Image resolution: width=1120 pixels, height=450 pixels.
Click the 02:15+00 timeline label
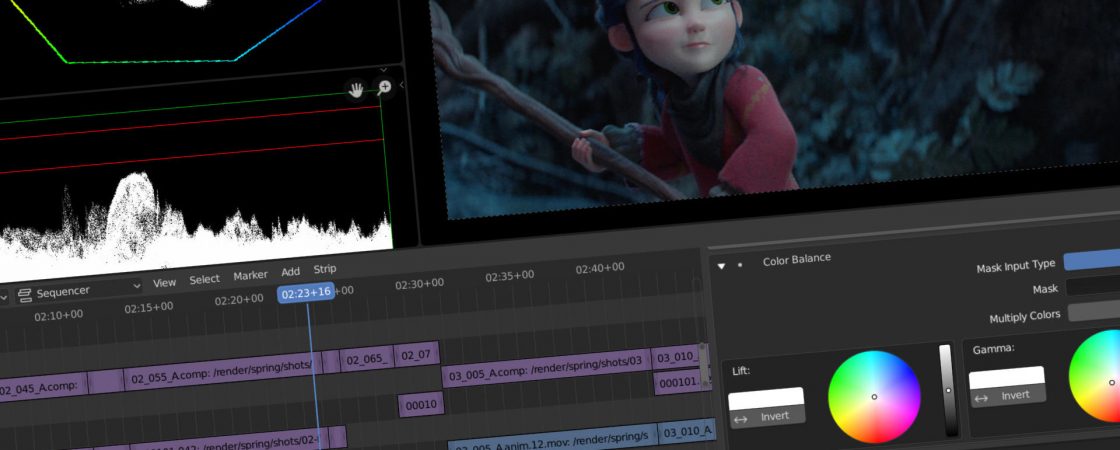pos(149,307)
